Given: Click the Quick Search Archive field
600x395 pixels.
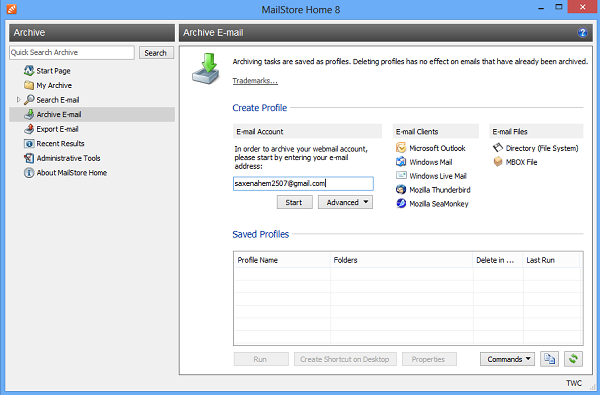Looking at the screenshot, I should pos(72,53).
